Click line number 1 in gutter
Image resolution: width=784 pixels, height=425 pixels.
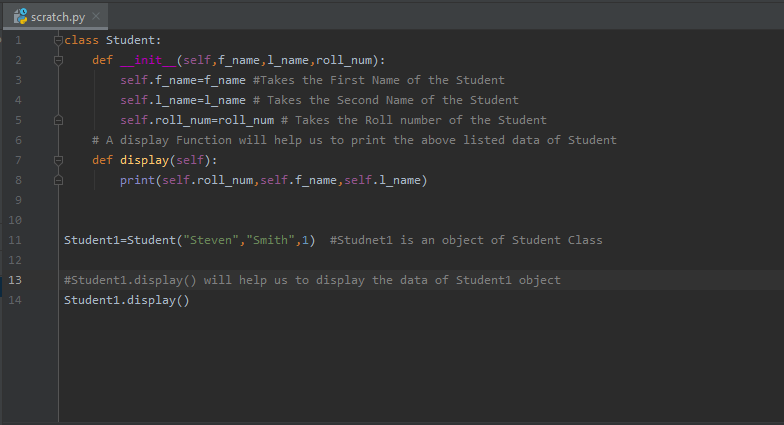coord(18,40)
